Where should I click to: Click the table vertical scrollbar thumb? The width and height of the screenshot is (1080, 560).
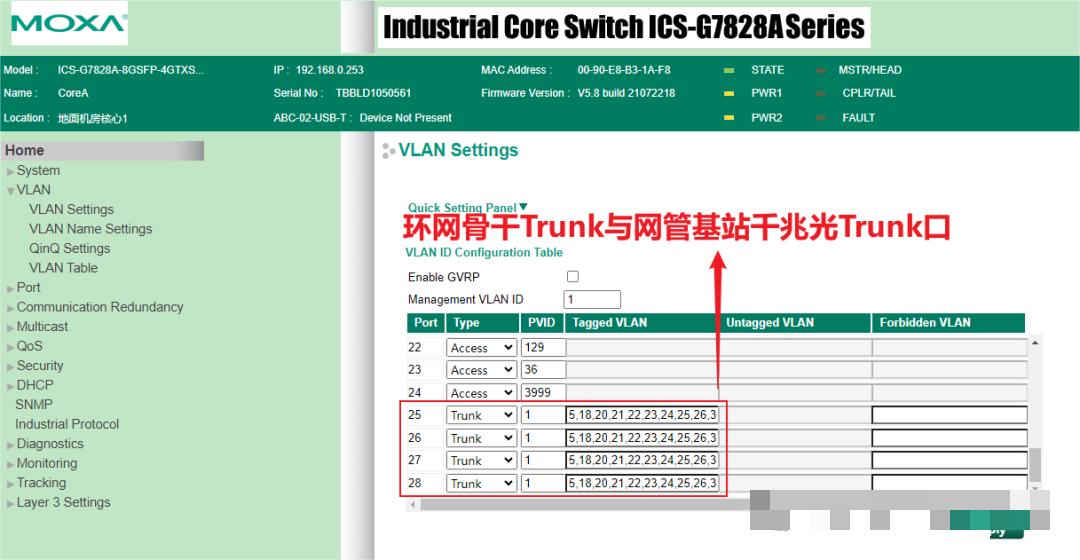coord(1035,465)
